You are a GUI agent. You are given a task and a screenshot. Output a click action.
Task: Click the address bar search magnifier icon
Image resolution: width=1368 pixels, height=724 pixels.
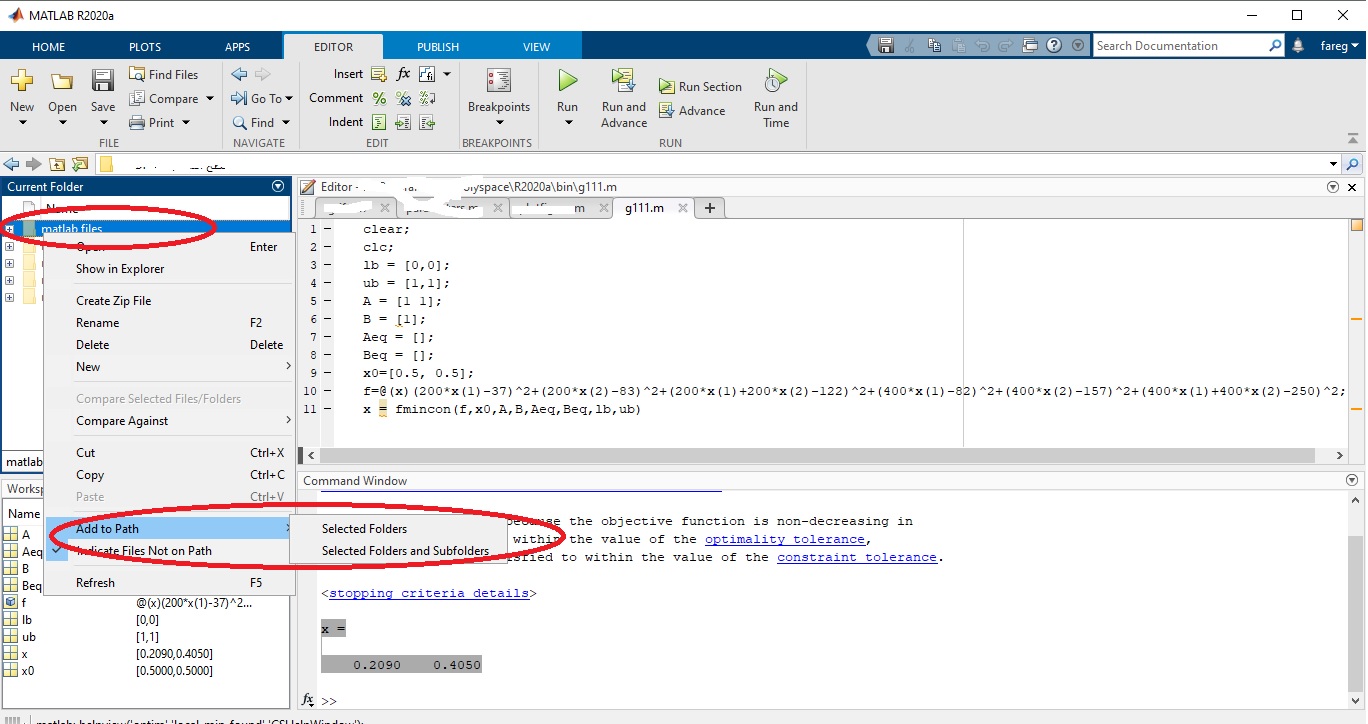(1352, 165)
